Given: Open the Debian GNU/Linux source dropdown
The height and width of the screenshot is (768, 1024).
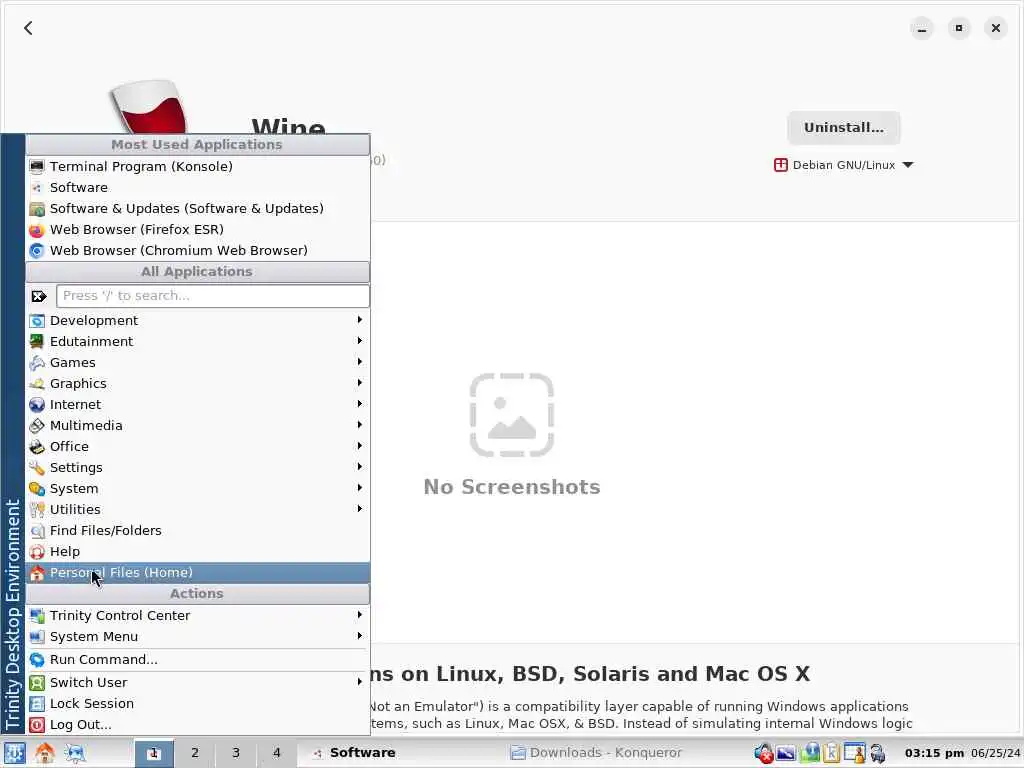Looking at the screenshot, I should coord(843,165).
